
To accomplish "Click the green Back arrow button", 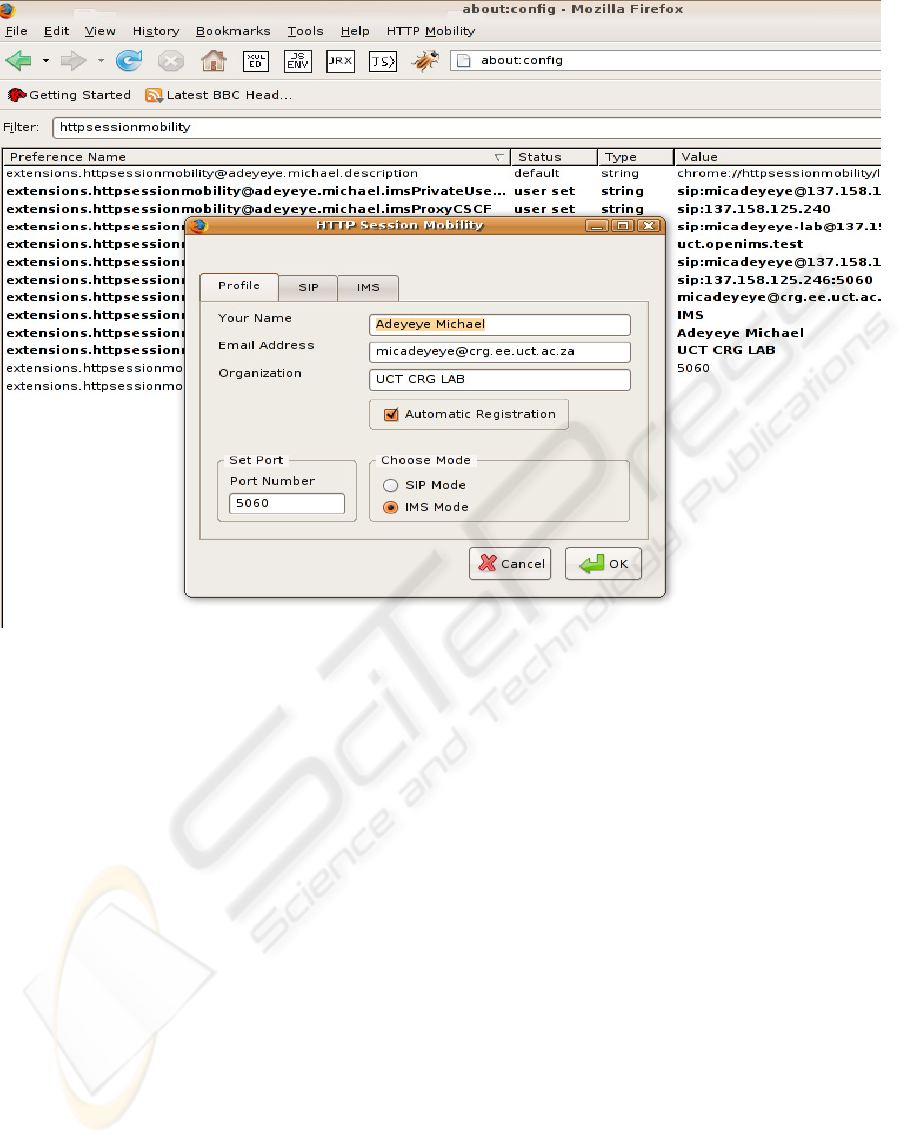I will pyautogui.click(x=19, y=61).
